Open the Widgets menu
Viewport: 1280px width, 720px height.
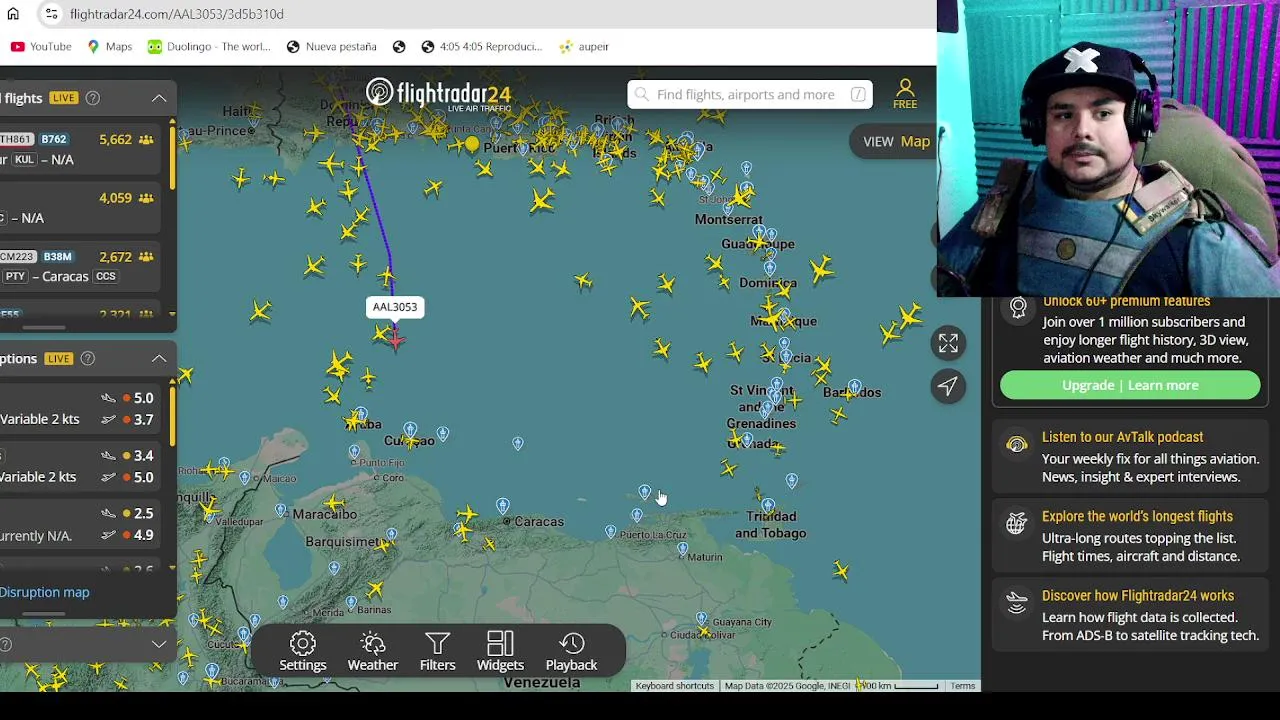point(500,652)
